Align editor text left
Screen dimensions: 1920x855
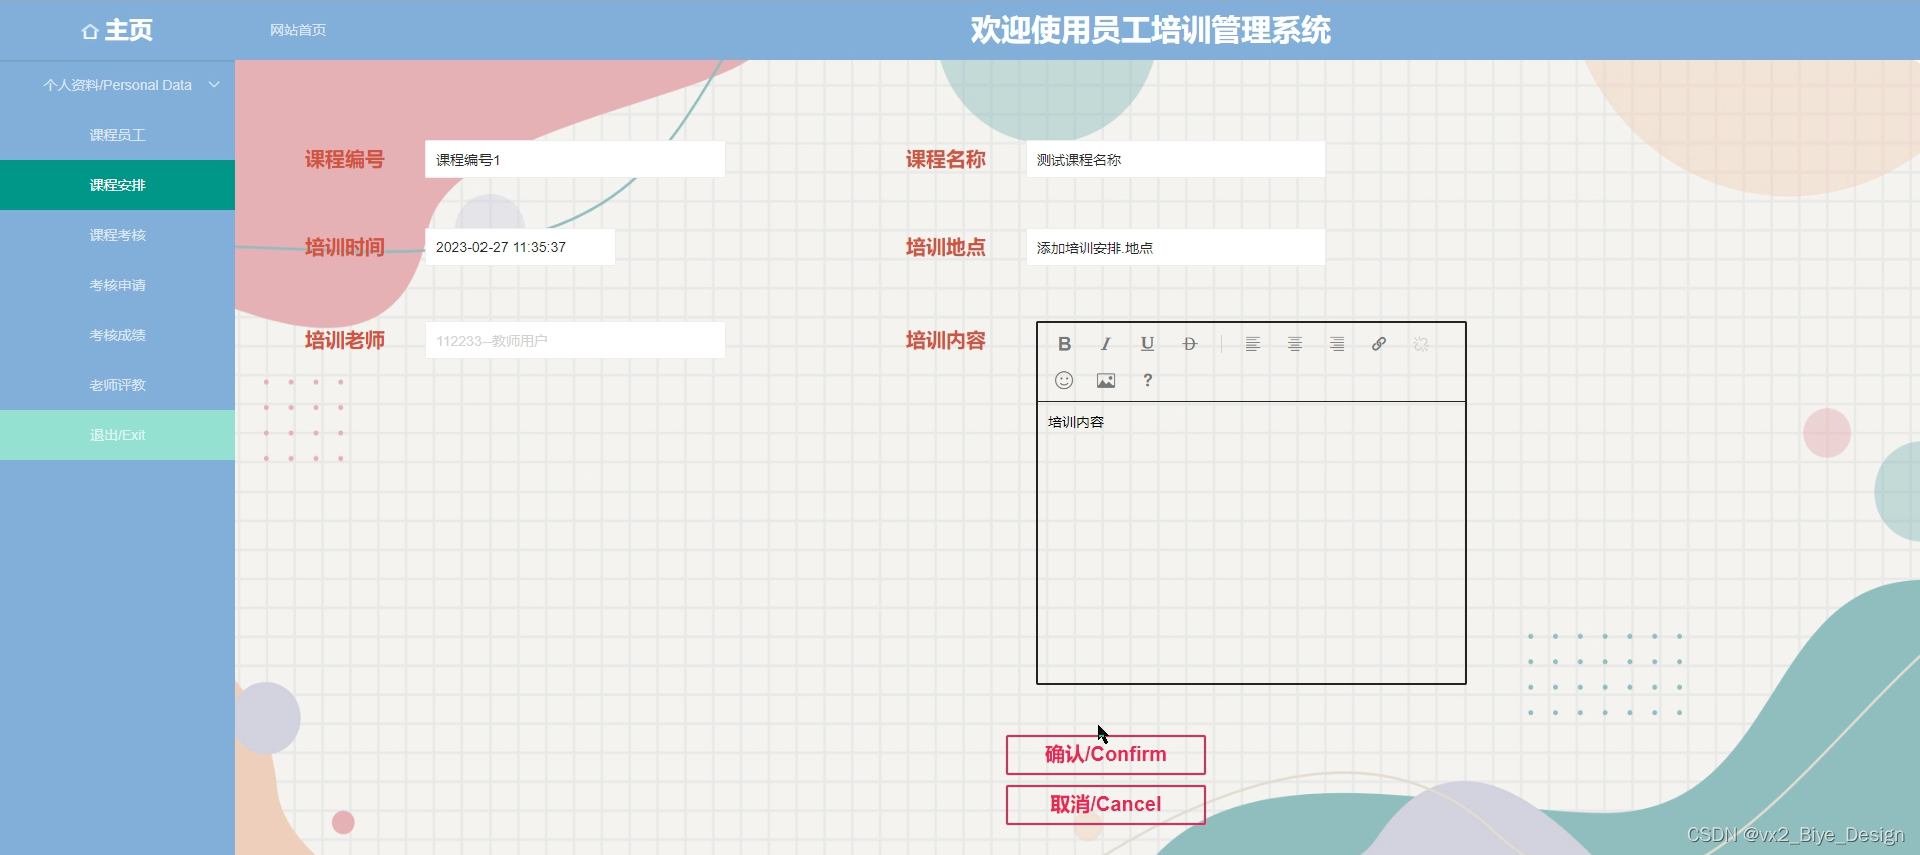coord(1253,344)
